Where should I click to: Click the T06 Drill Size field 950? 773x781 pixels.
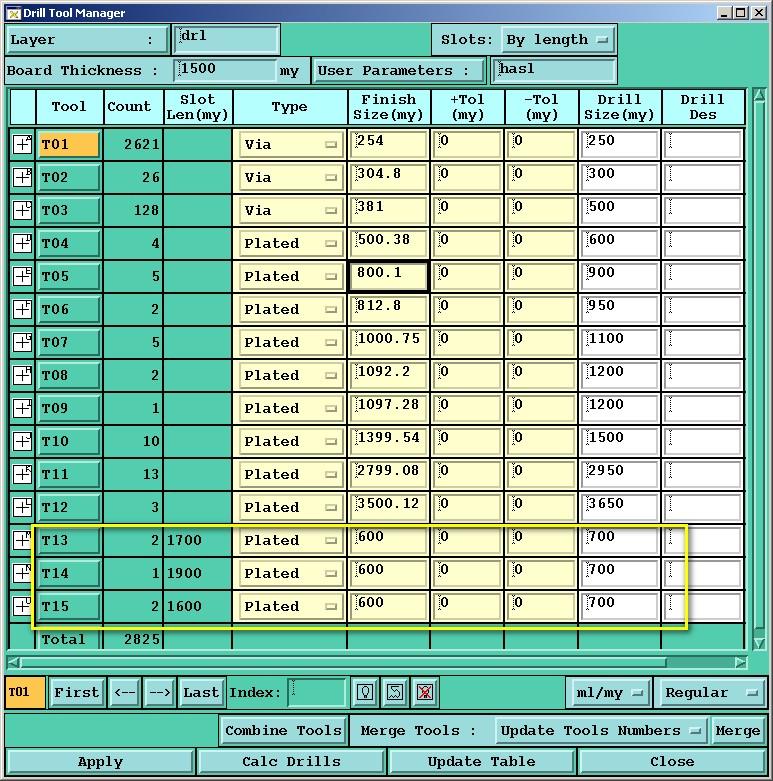(620, 309)
